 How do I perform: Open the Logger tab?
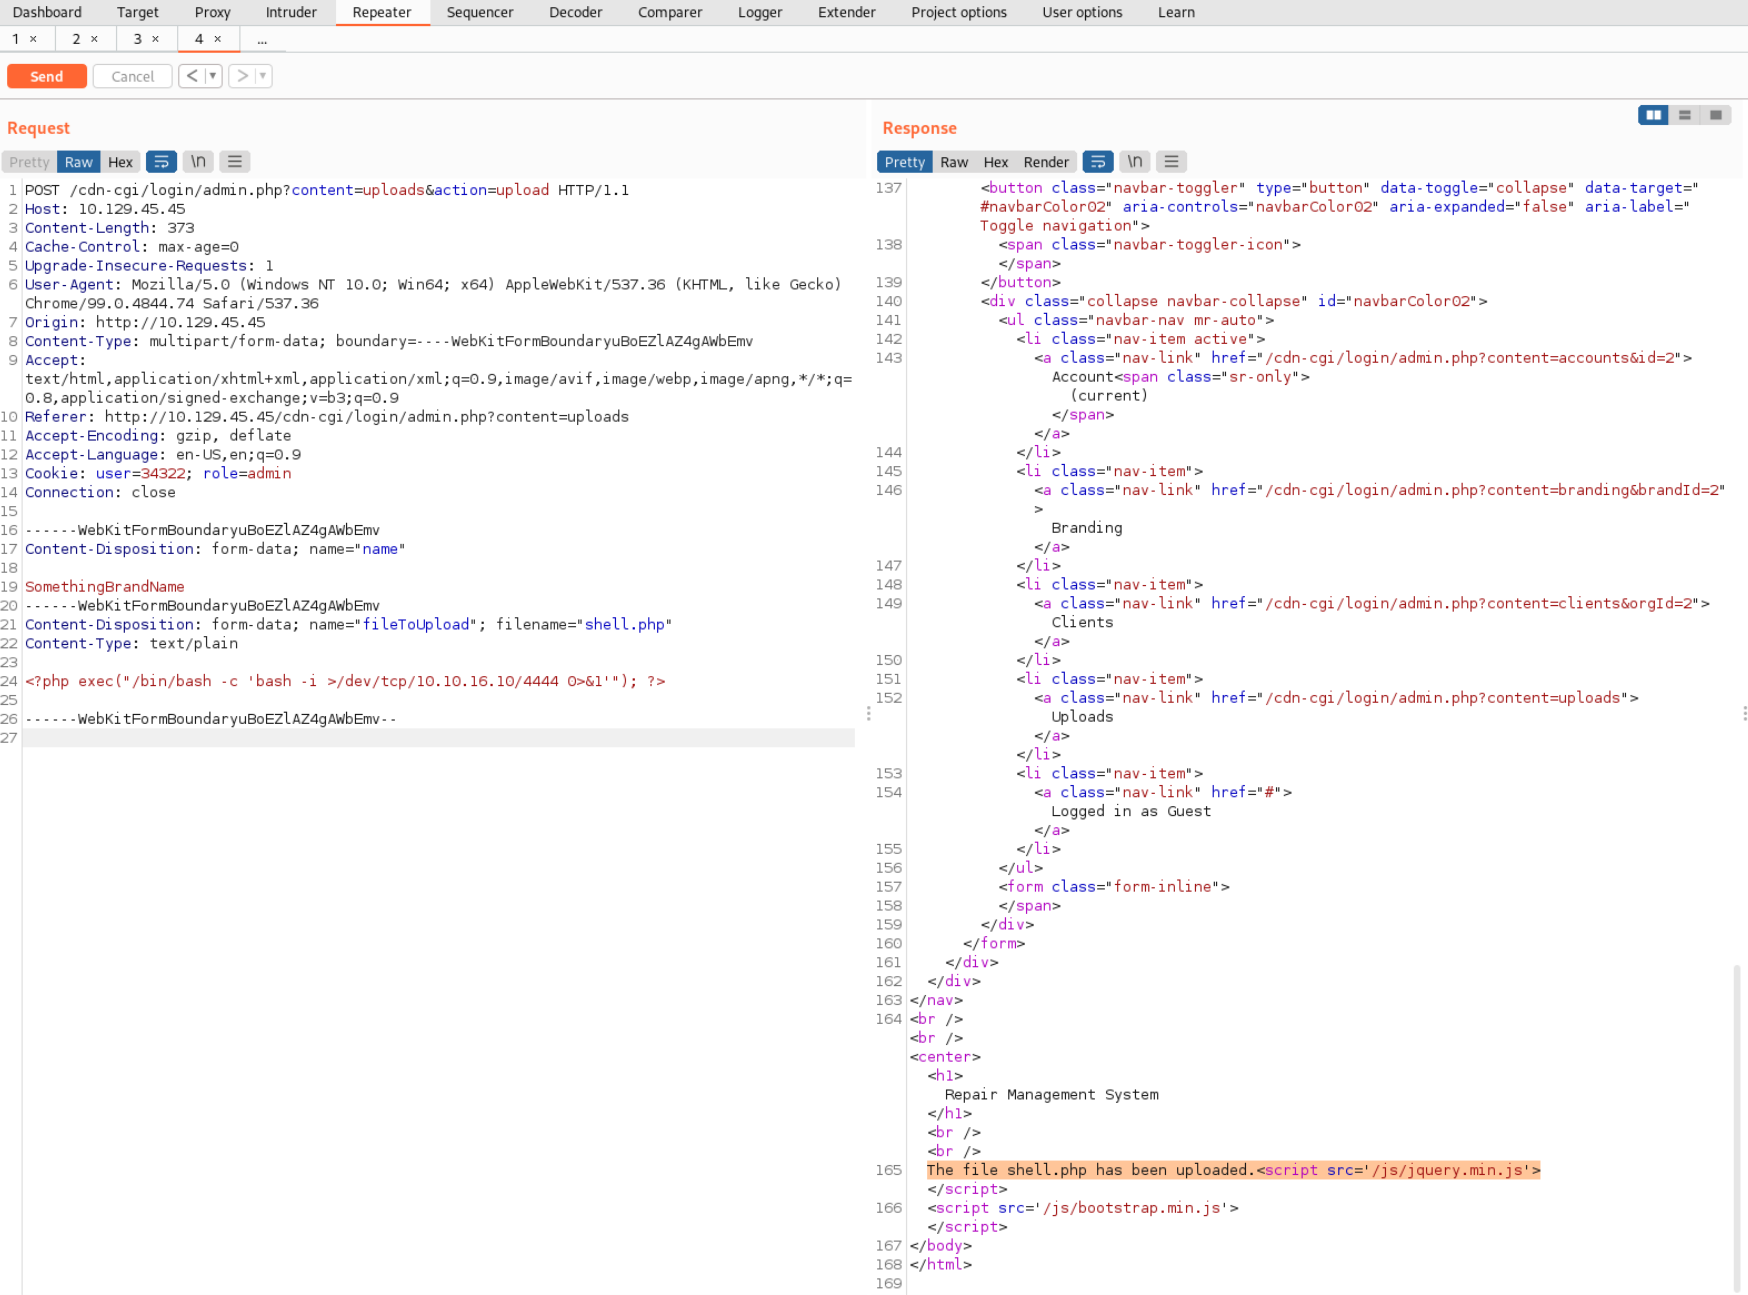click(760, 12)
